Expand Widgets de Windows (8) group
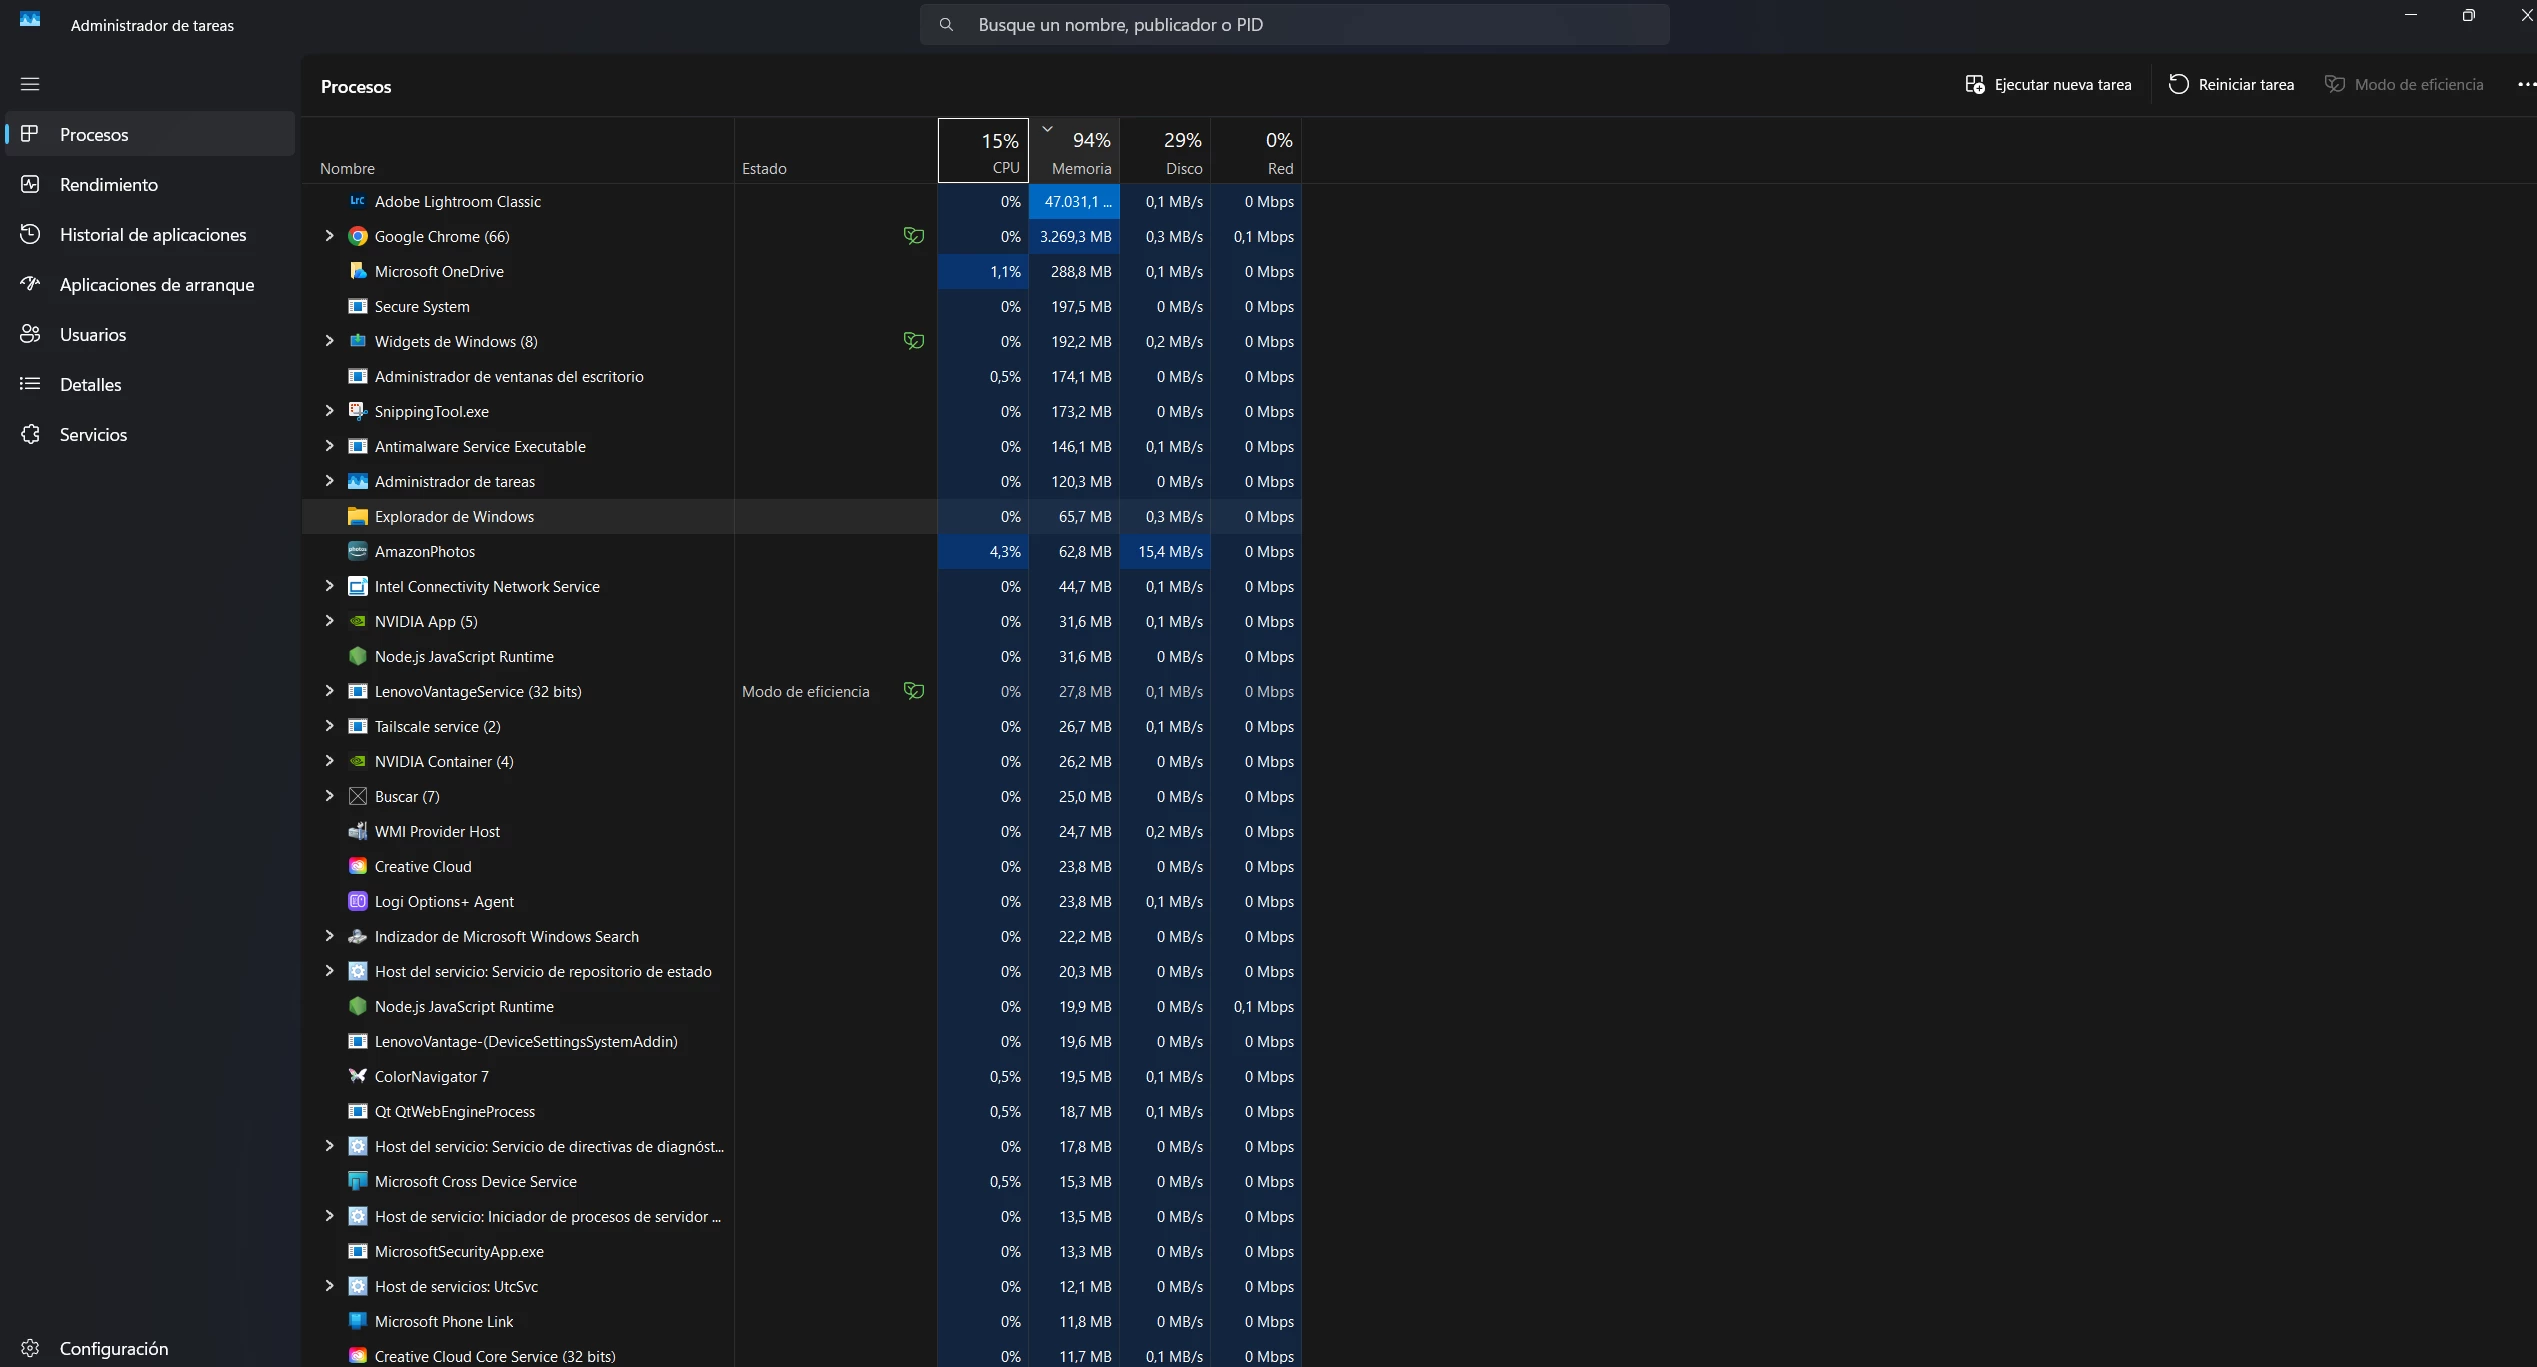This screenshot has width=2537, height=1367. pyautogui.click(x=329, y=341)
